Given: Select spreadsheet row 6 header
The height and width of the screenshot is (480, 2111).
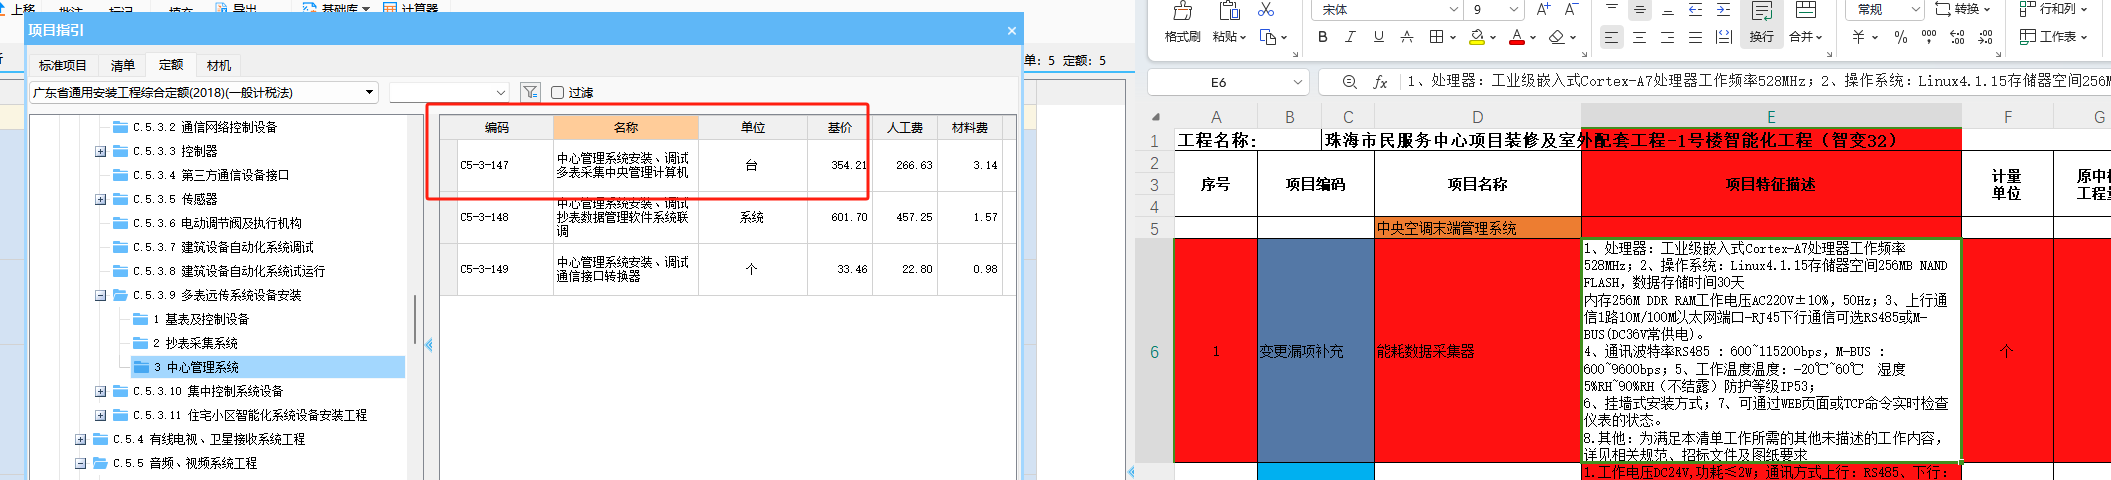Looking at the screenshot, I should (1154, 351).
